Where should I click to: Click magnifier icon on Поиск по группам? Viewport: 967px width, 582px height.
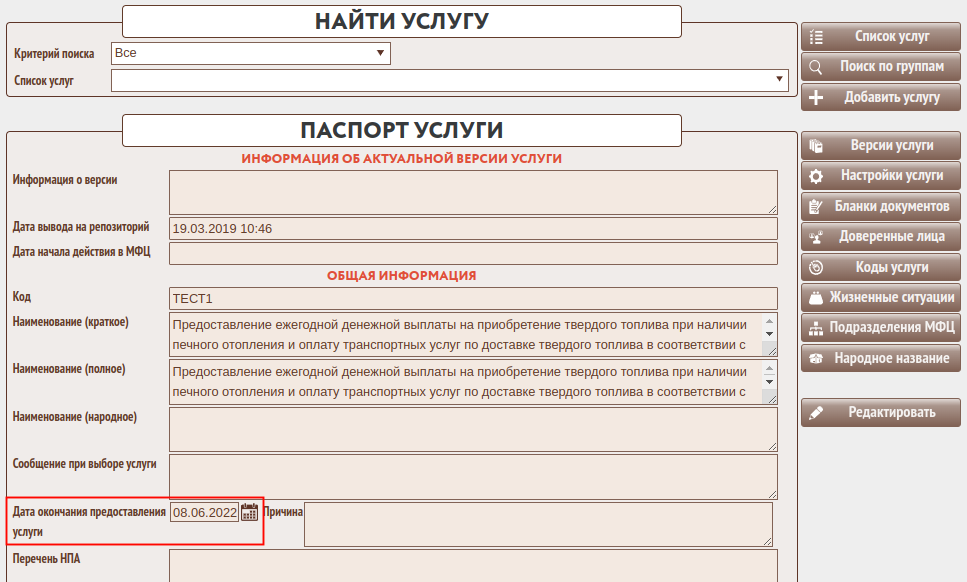click(x=816, y=67)
